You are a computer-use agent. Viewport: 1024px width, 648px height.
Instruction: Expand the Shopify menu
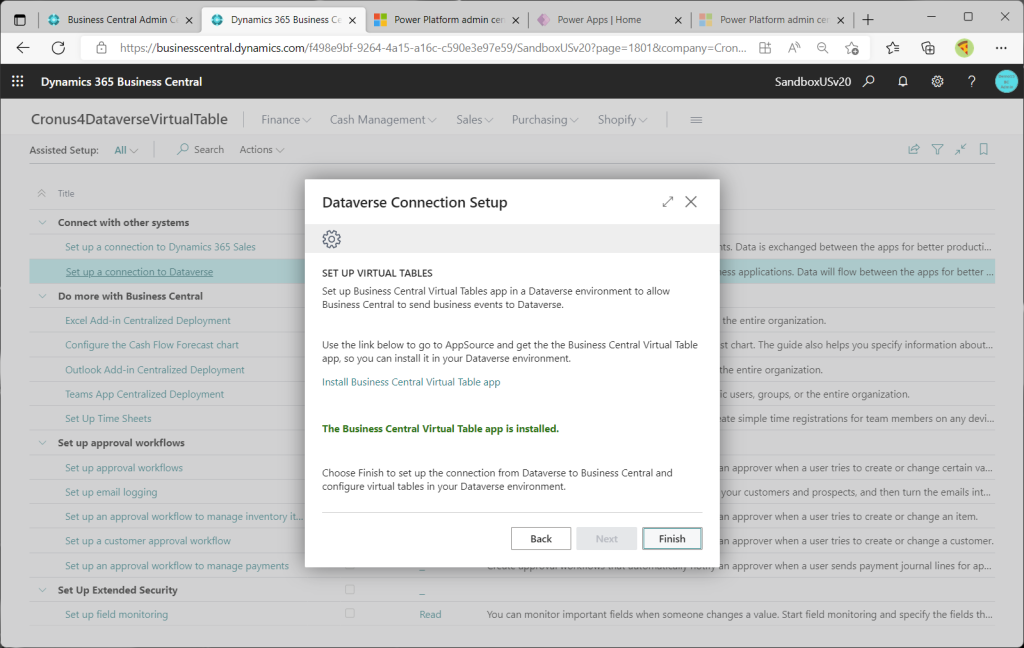click(x=622, y=120)
